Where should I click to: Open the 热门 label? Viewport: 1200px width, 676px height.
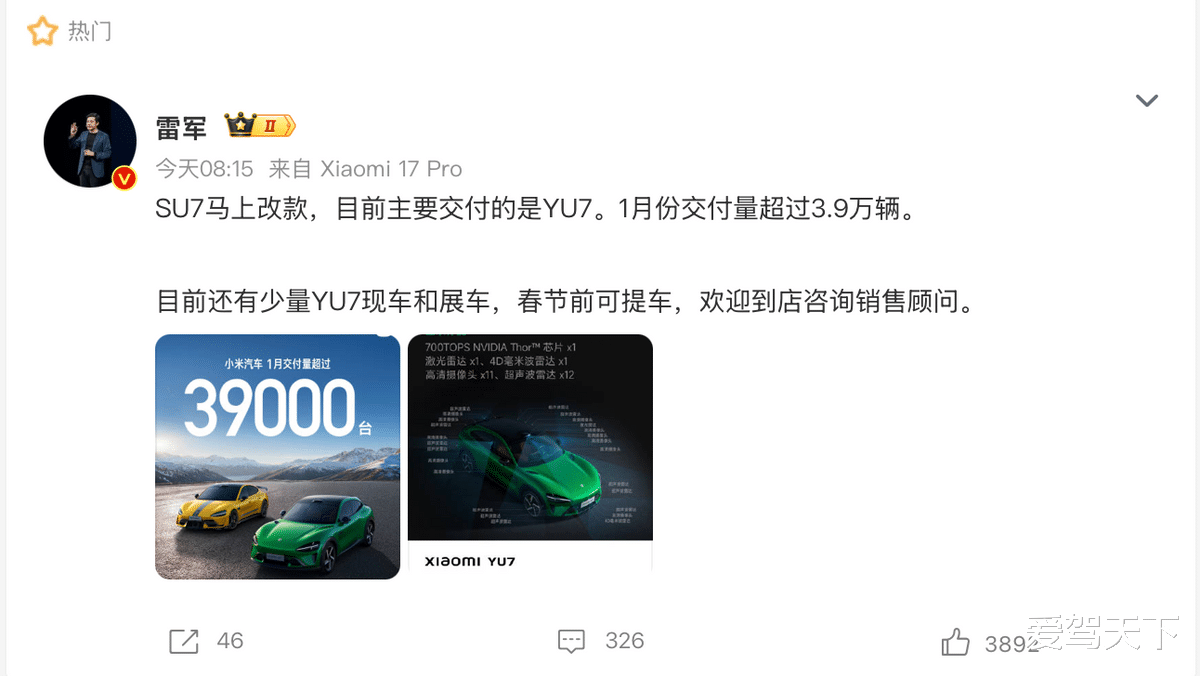pyautogui.click(x=90, y=32)
